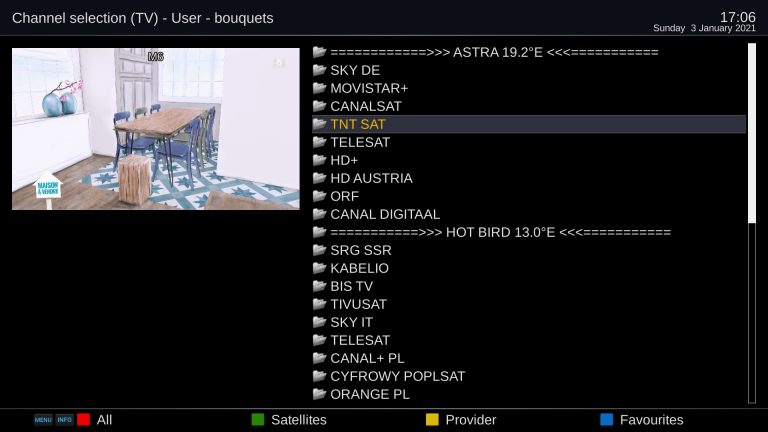Click the MENU key icon
Image resolution: width=768 pixels, height=432 pixels.
[43, 420]
